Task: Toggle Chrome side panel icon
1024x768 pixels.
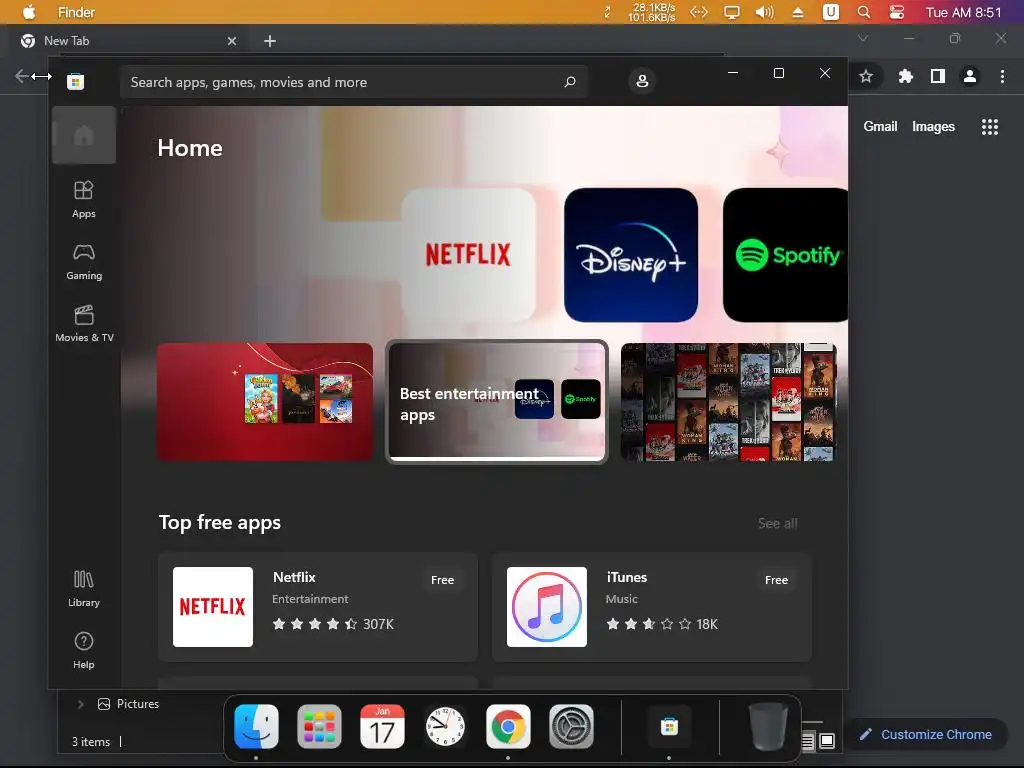Action: (938, 76)
